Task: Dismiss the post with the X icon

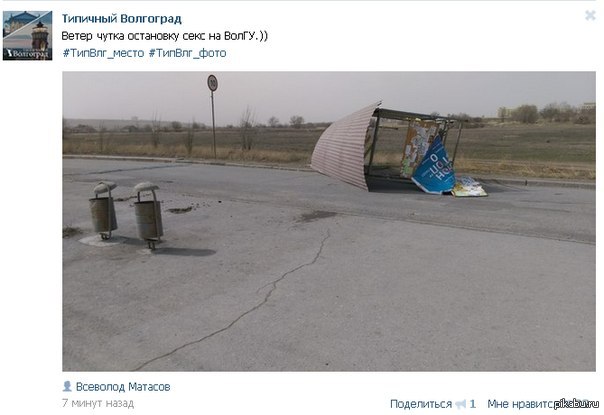Action: tap(590, 15)
